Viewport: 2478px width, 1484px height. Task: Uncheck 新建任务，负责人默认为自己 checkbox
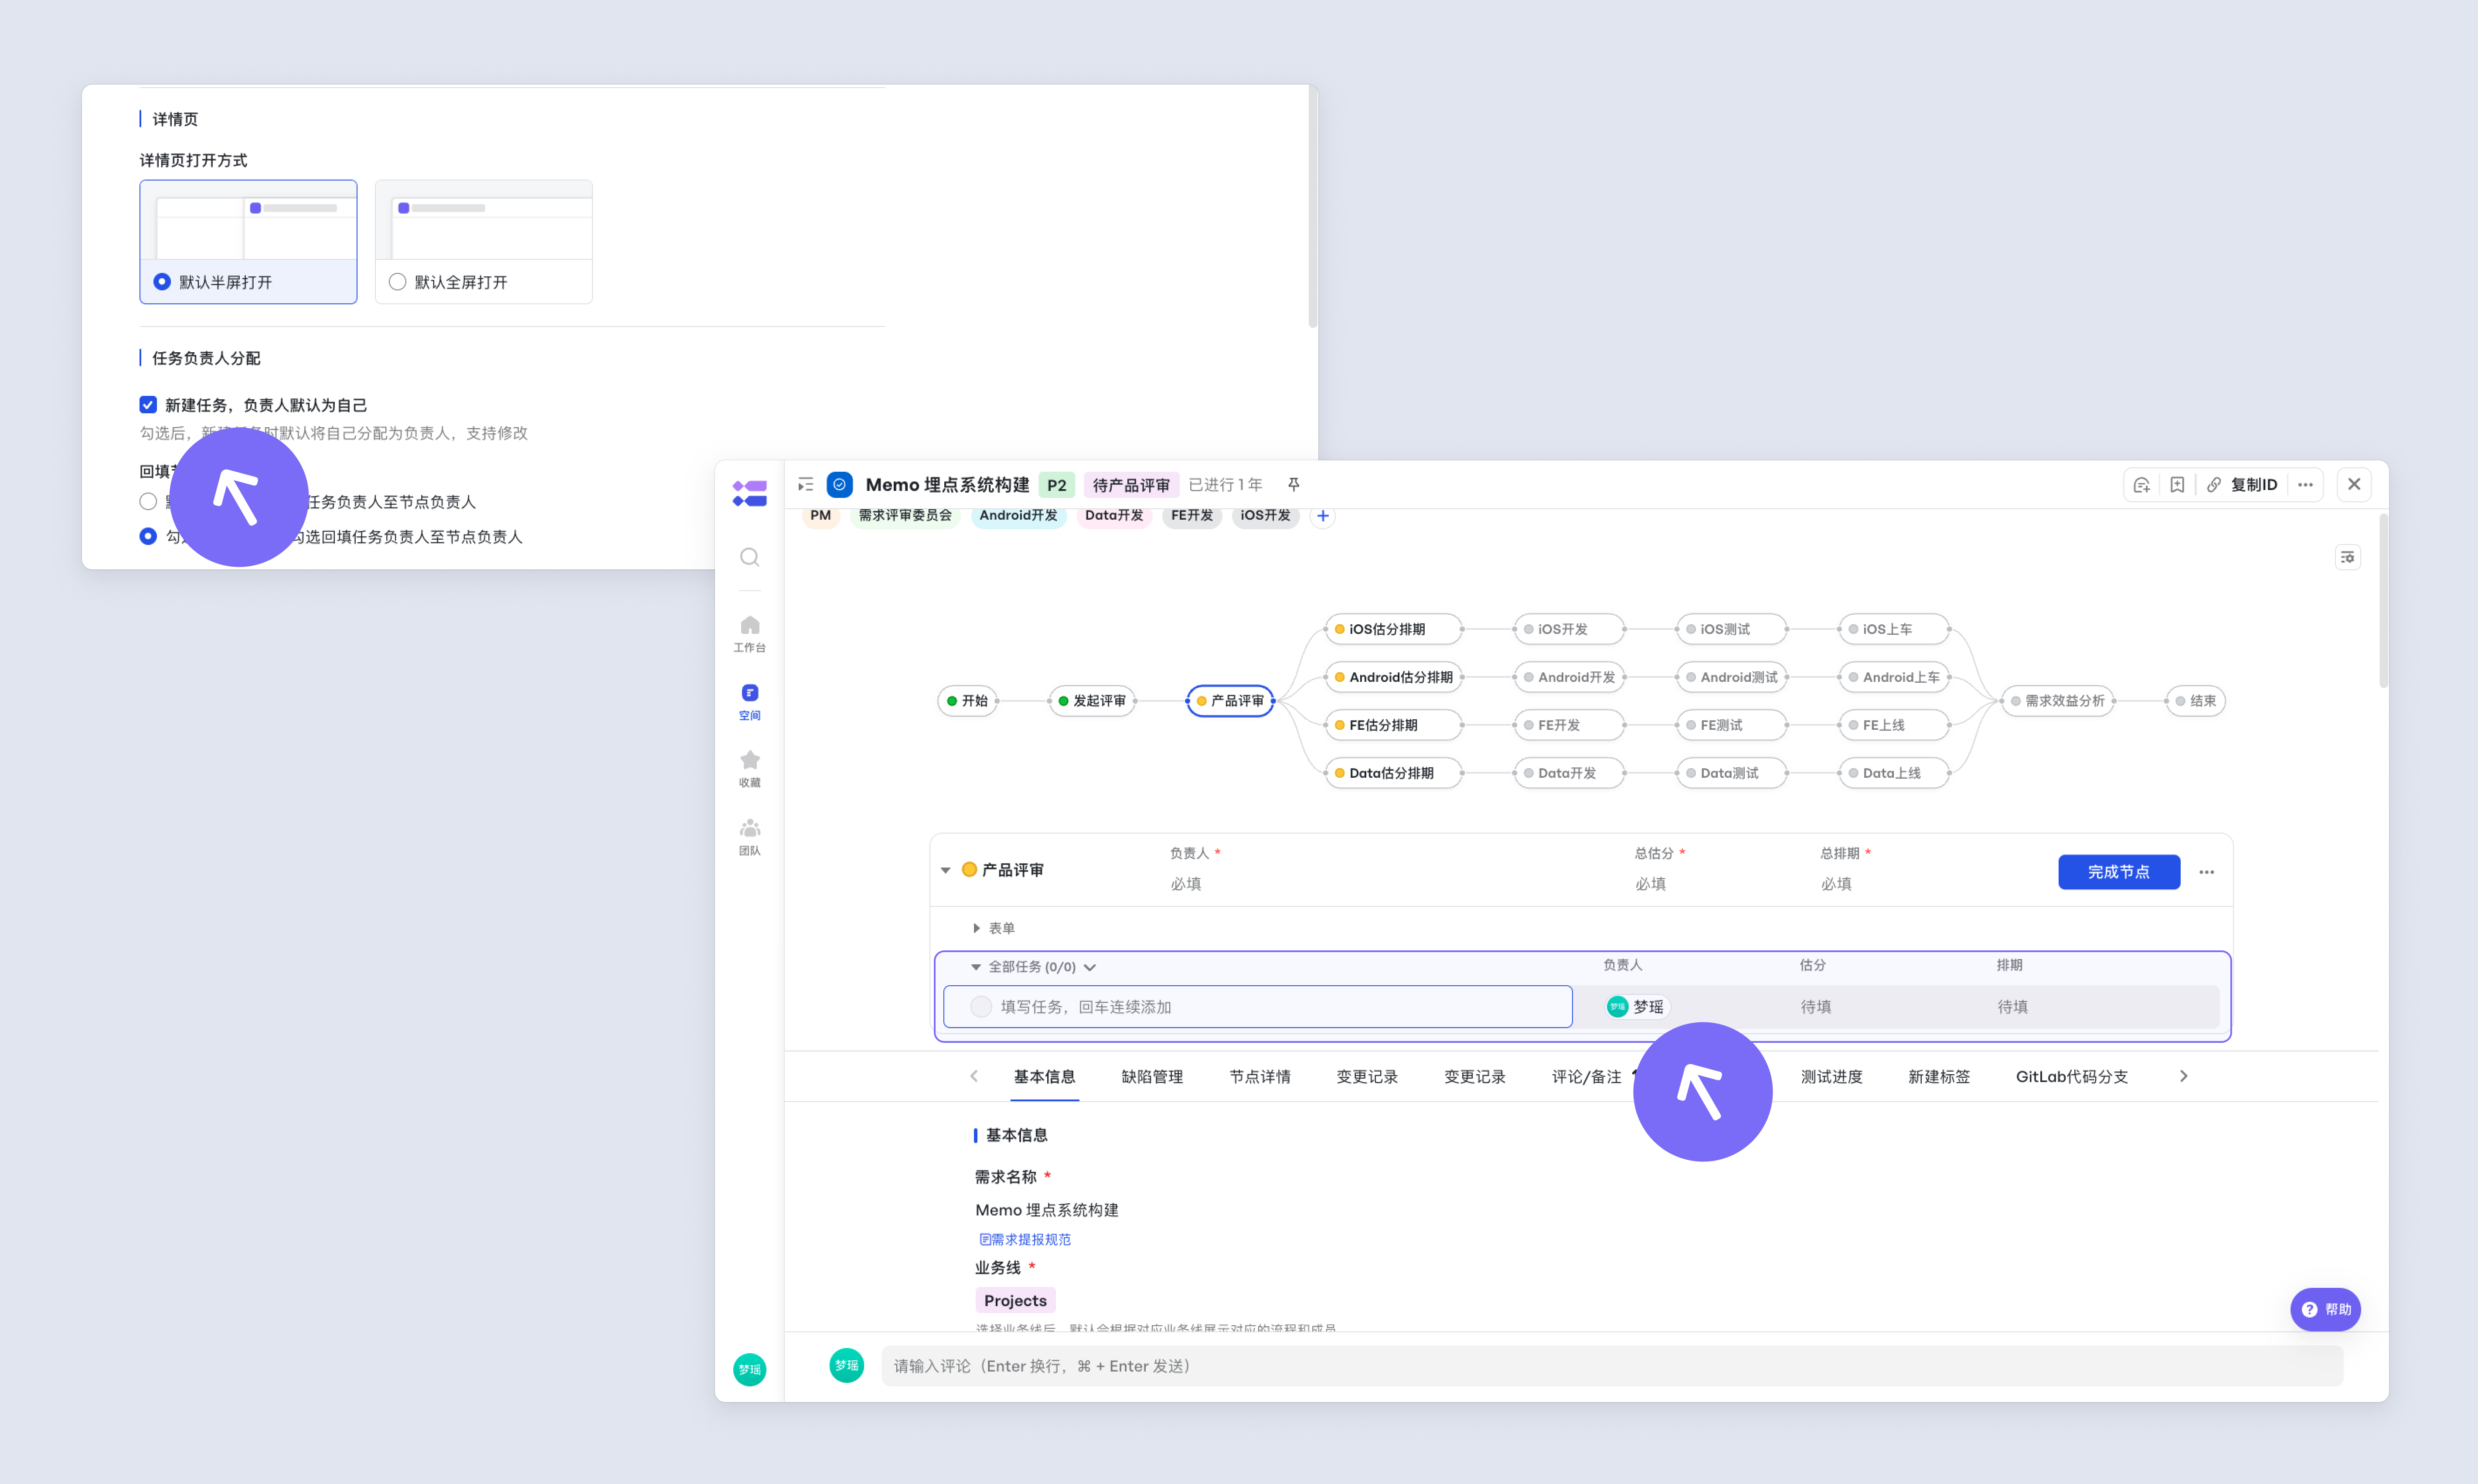[x=148, y=405]
